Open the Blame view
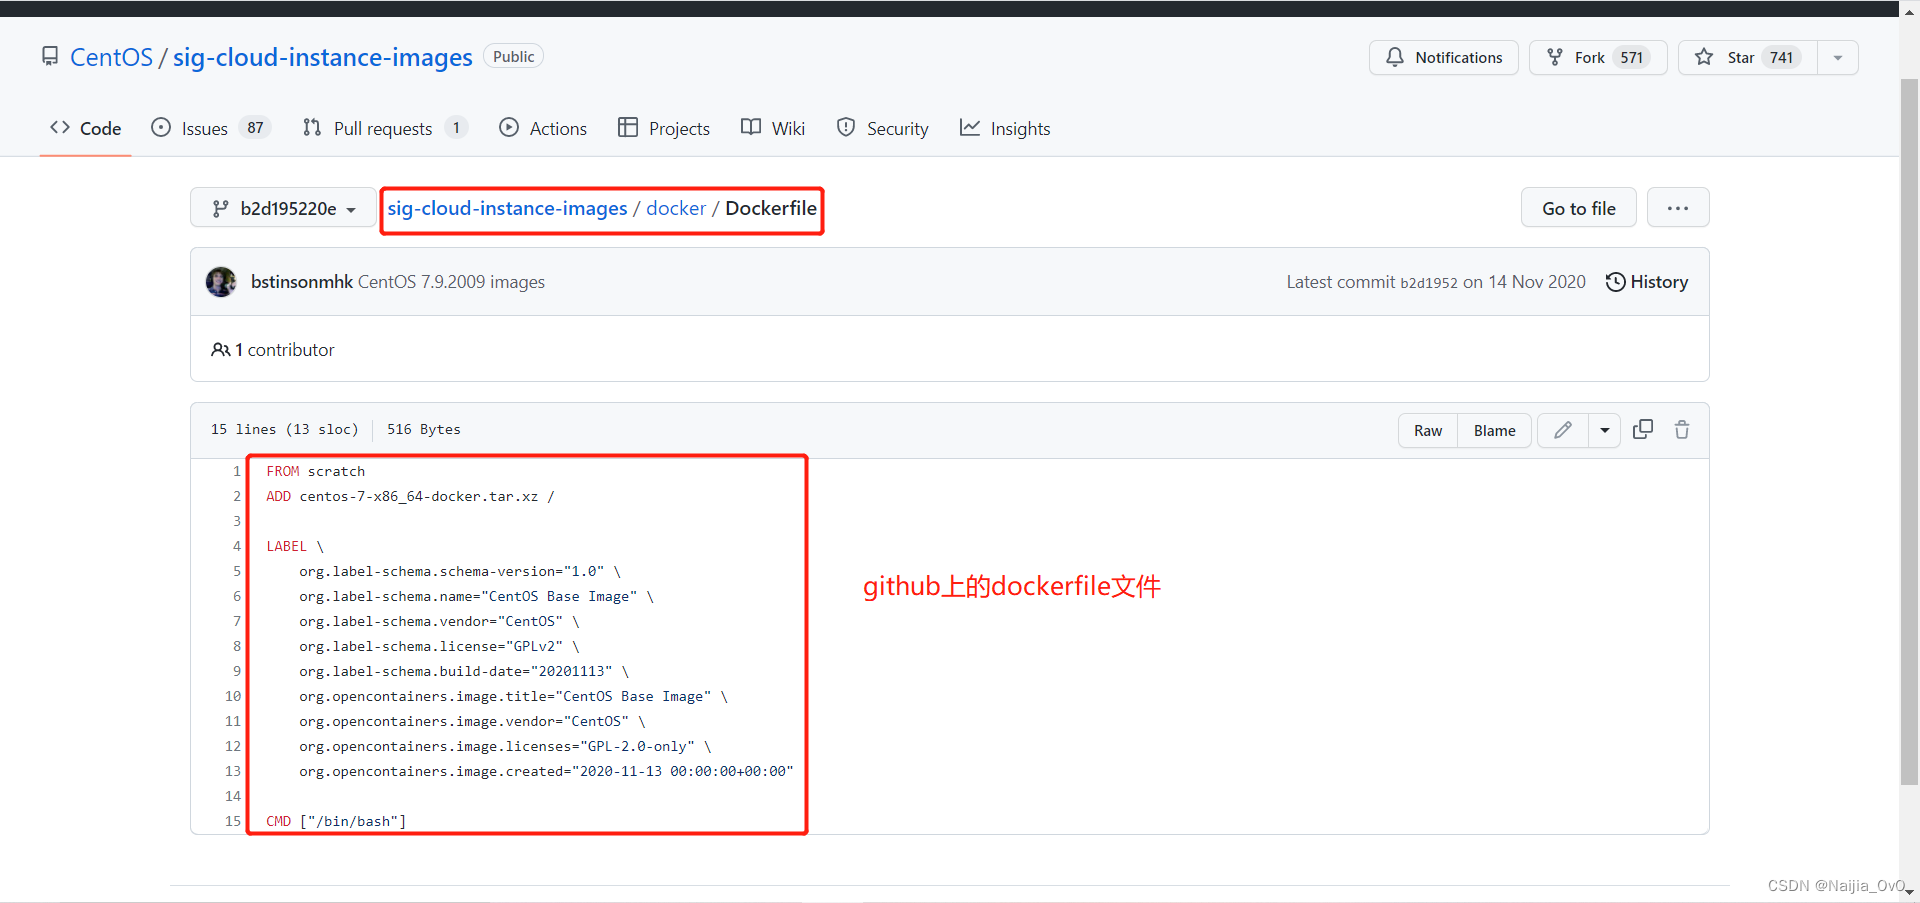1920x903 pixels. pos(1494,430)
